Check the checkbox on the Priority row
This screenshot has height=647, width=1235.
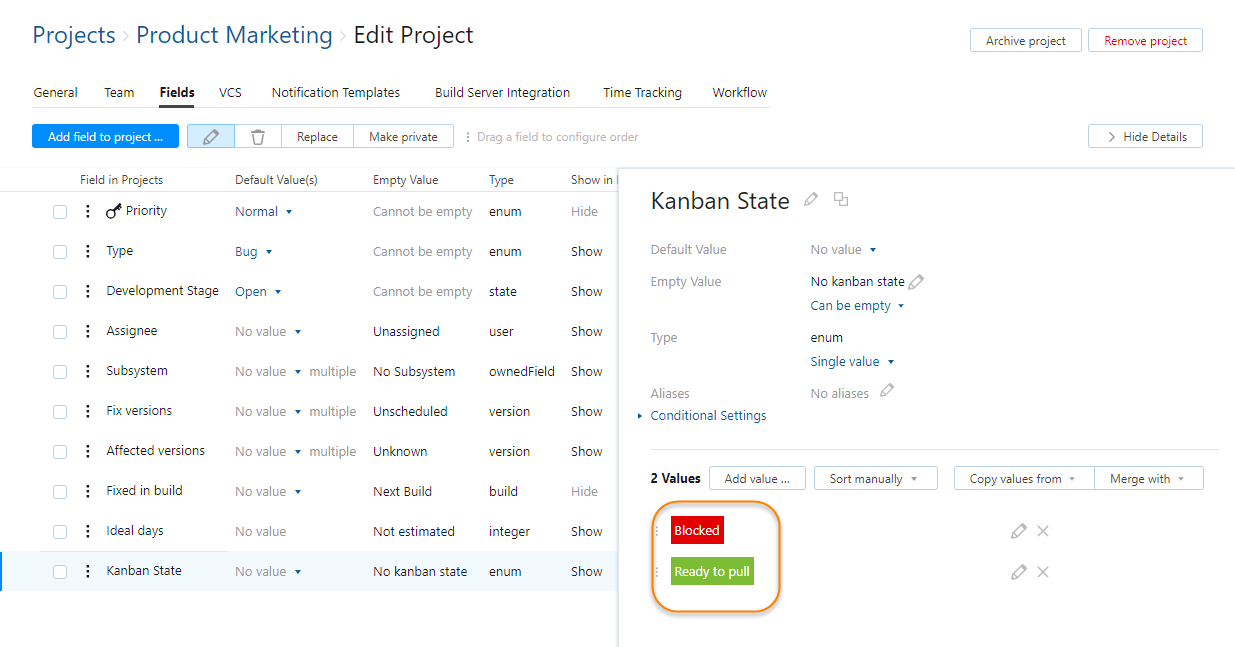click(60, 211)
